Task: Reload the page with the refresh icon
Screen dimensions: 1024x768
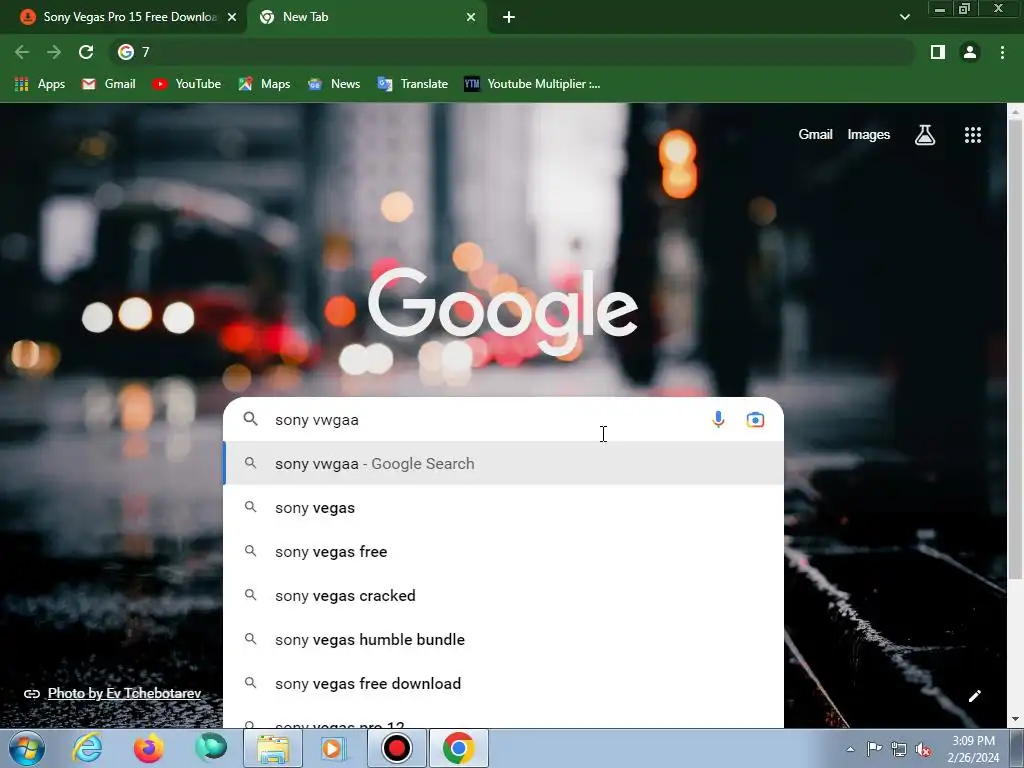Action: point(86,52)
